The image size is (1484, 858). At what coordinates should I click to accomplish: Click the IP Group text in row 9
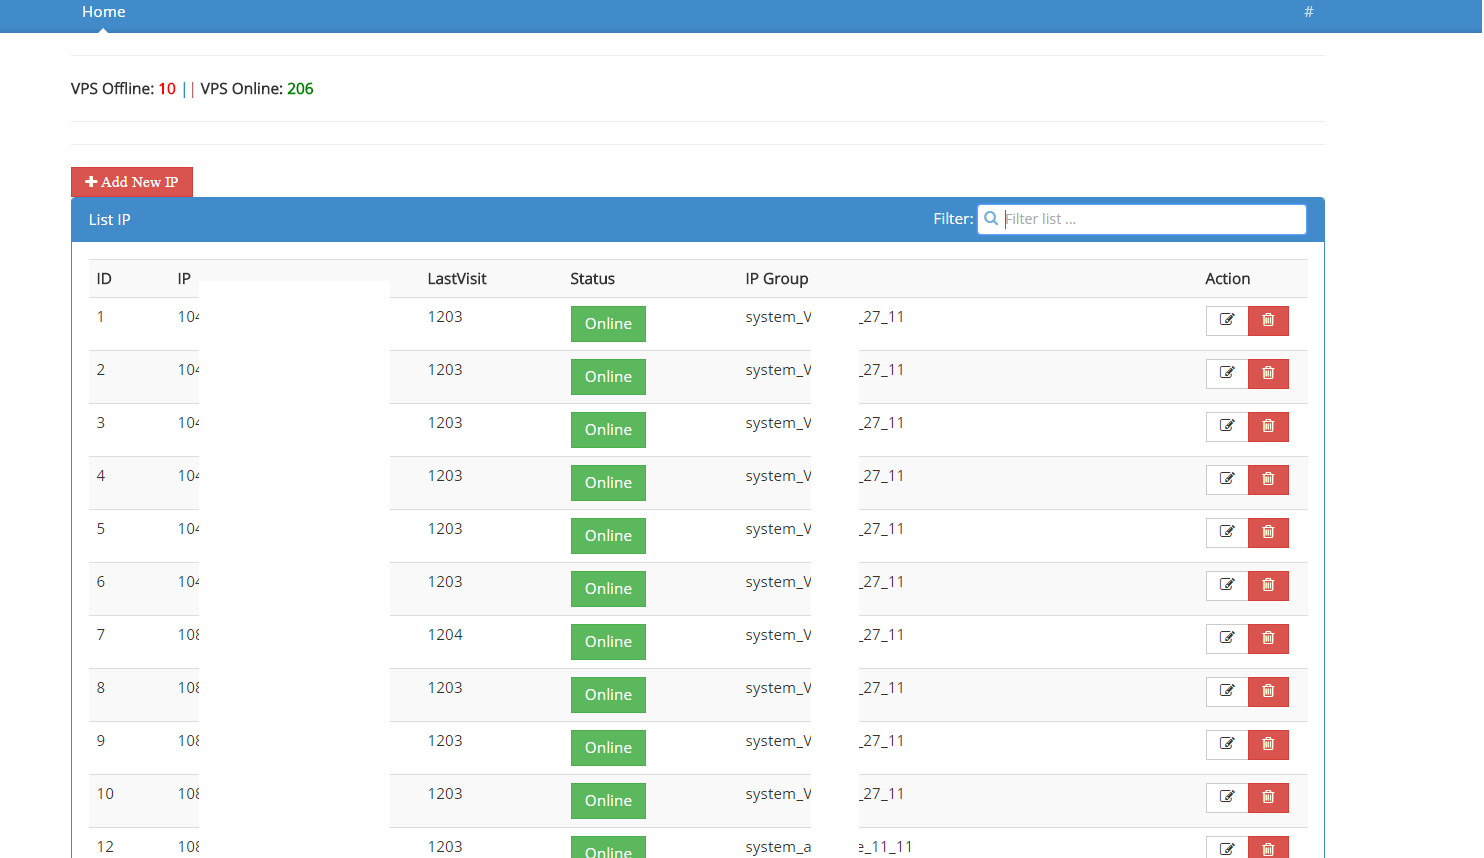click(825, 741)
